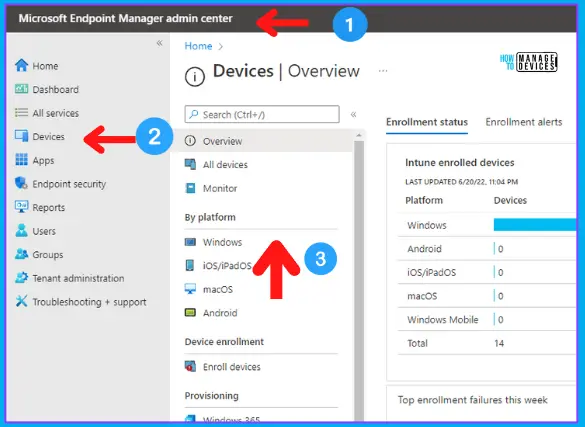Screen dimensions: 585x427
Task: Click the Tenant administration gear icon
Action: coord(21,277)
